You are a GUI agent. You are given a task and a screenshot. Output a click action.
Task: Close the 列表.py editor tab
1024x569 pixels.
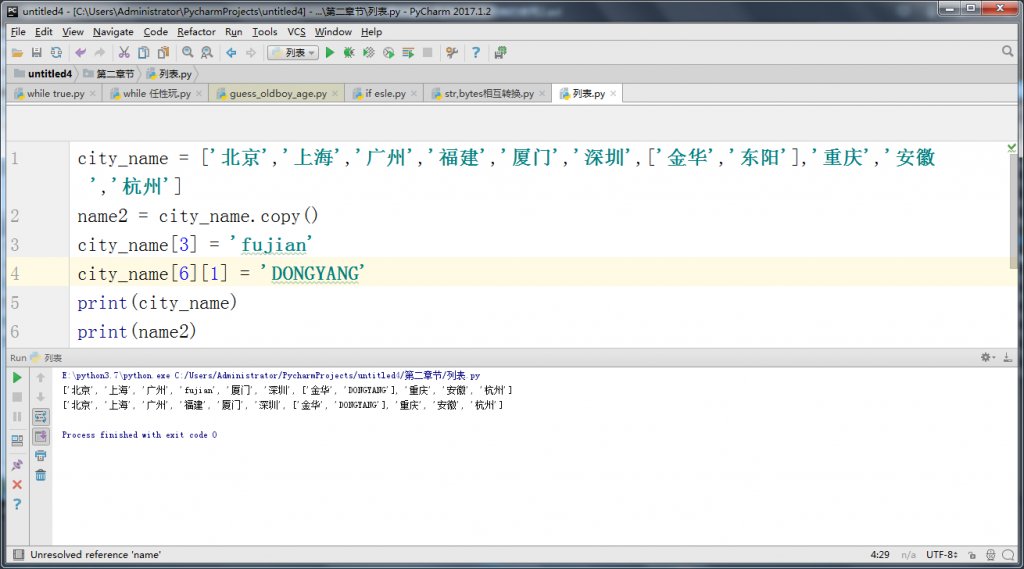pyautogui.click(x=613, y=94)
